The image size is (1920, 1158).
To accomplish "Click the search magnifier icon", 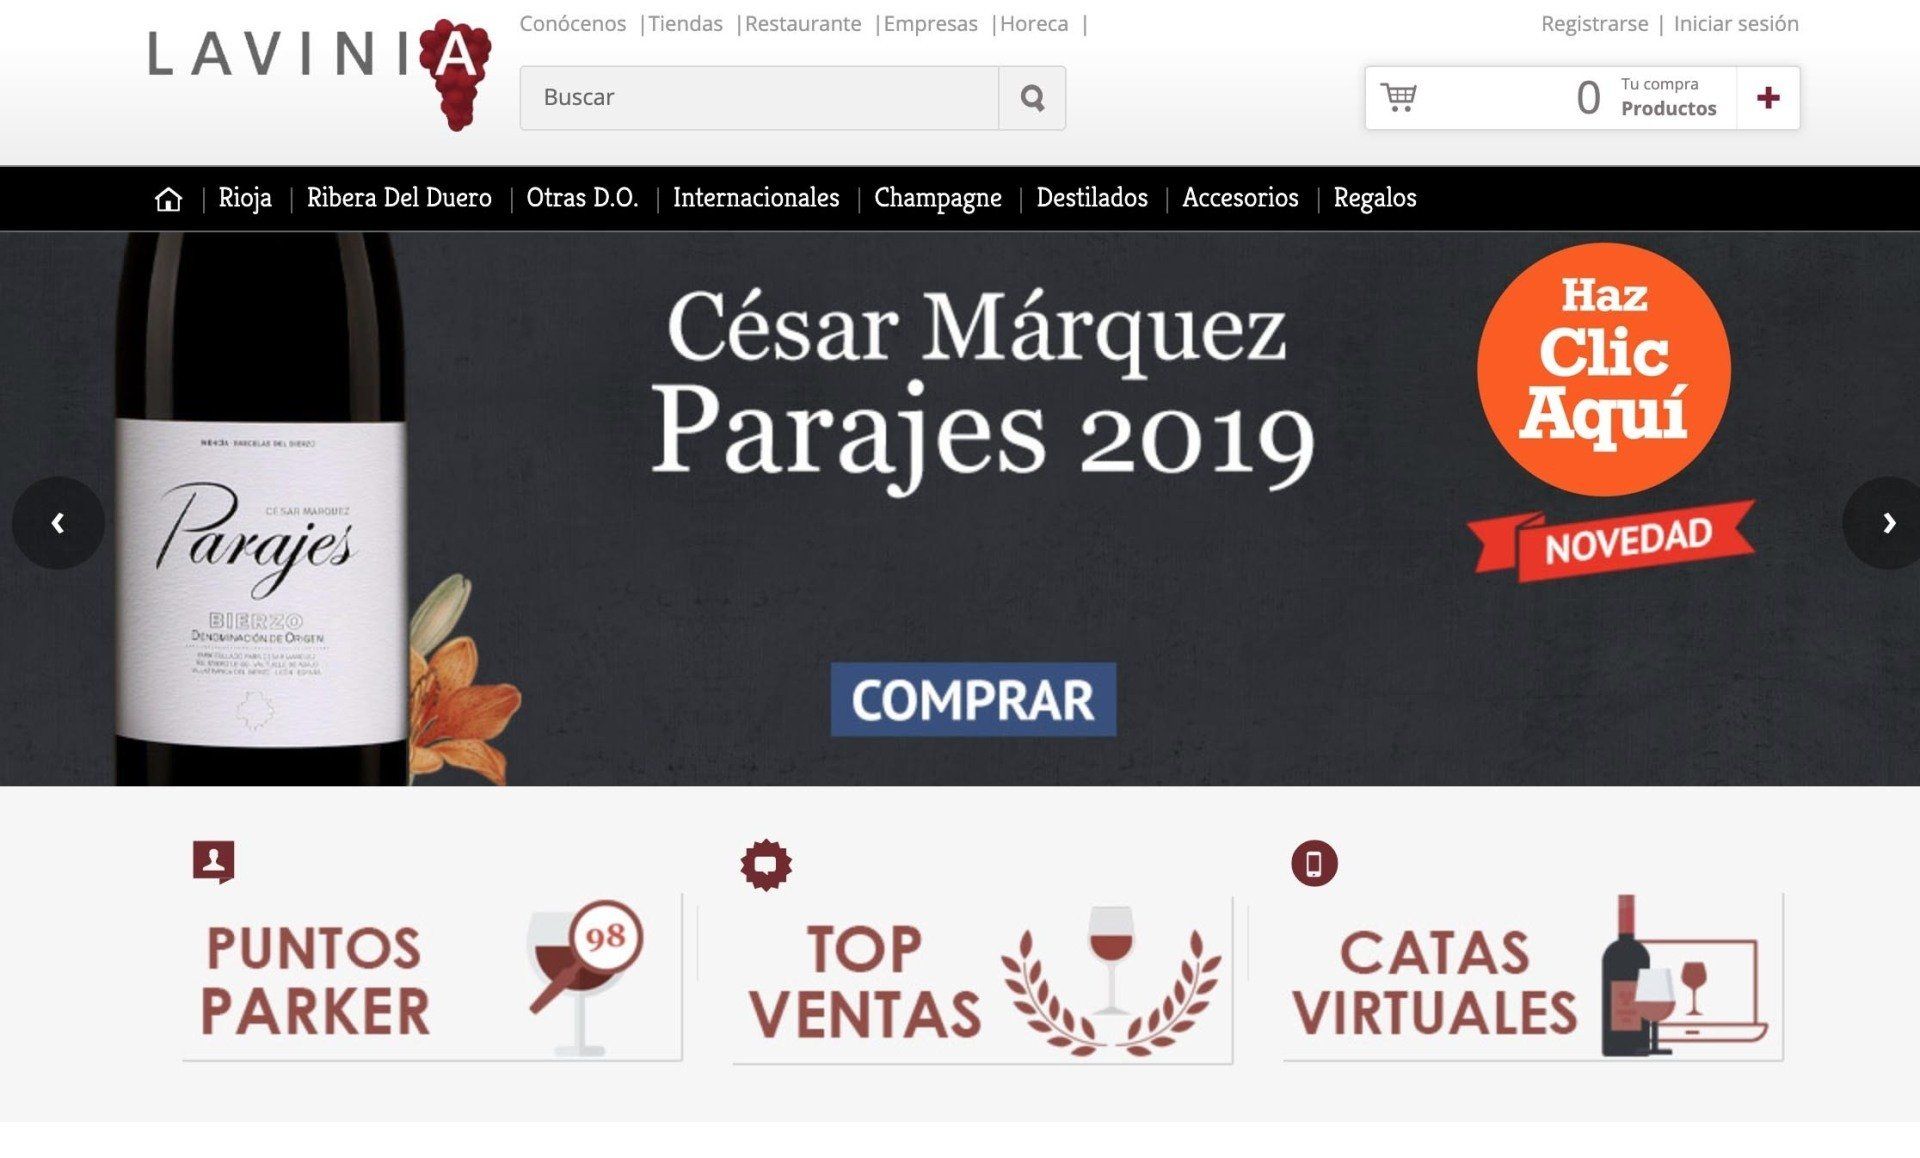I will click(x=1032, y=98).
